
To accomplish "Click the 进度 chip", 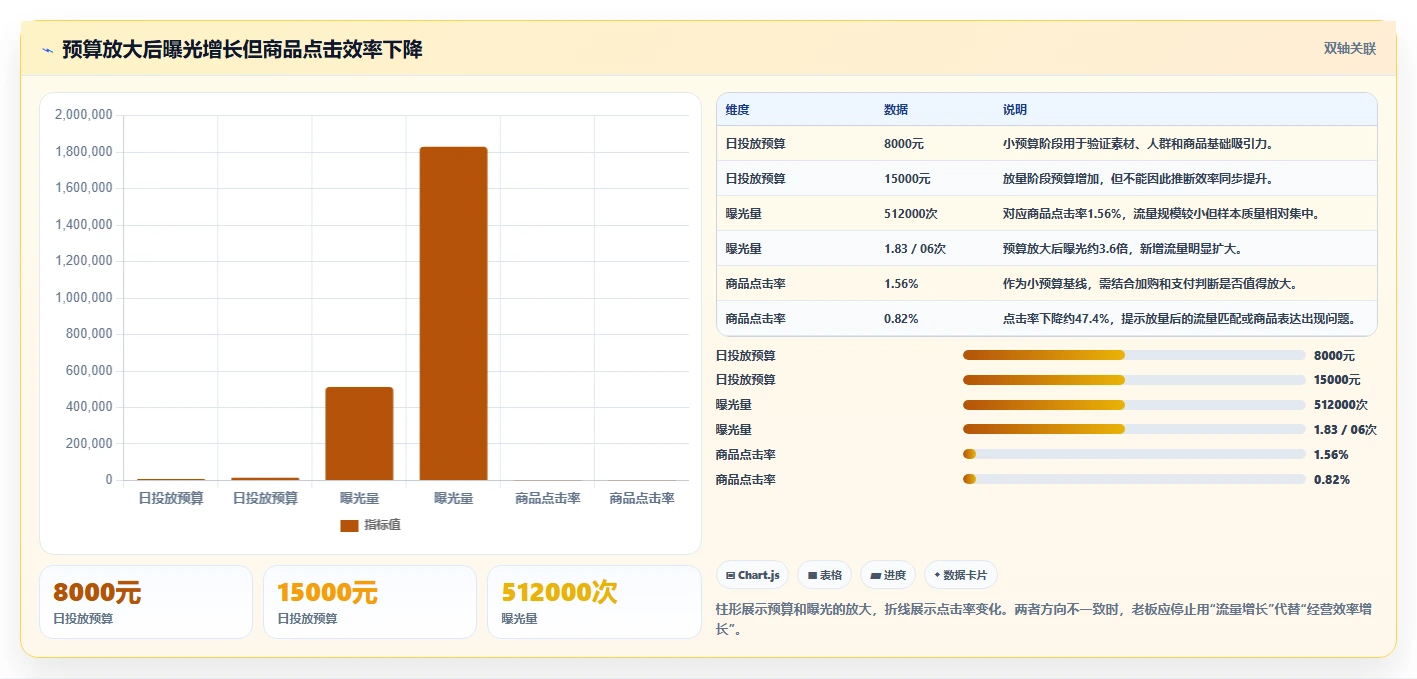I will (x=888, y=575).
